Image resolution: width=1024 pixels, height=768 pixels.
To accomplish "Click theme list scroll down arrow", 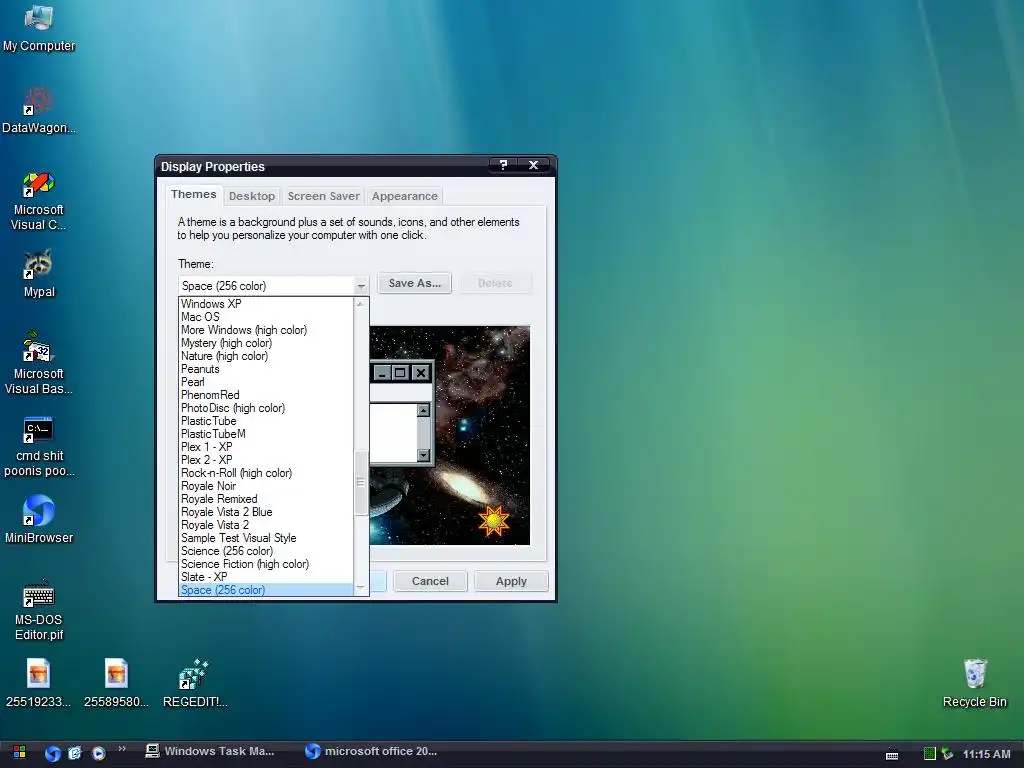I will [x=360, y=589].
